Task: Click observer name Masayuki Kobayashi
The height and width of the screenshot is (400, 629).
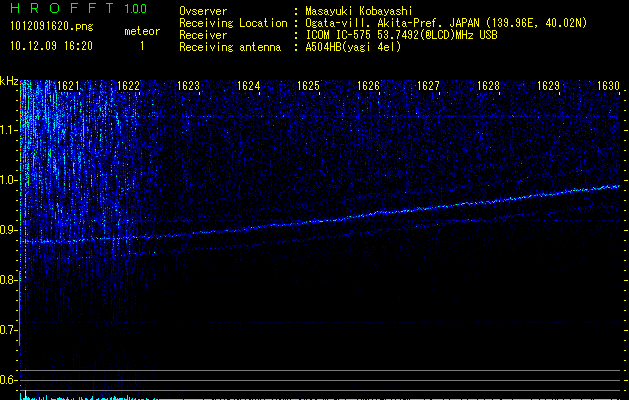Action: click(359, 11)
